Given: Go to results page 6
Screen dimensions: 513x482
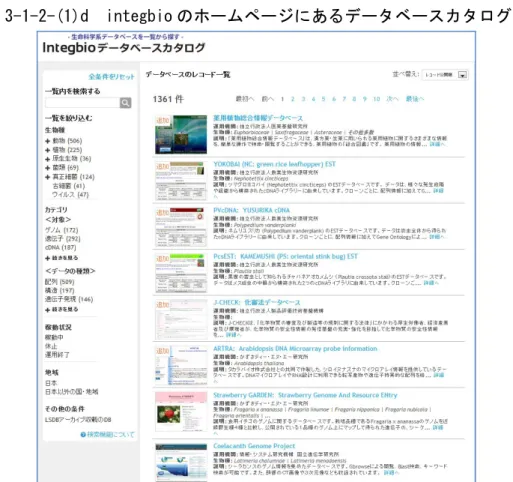Looking at the screenshot, I should coord(334,99).
